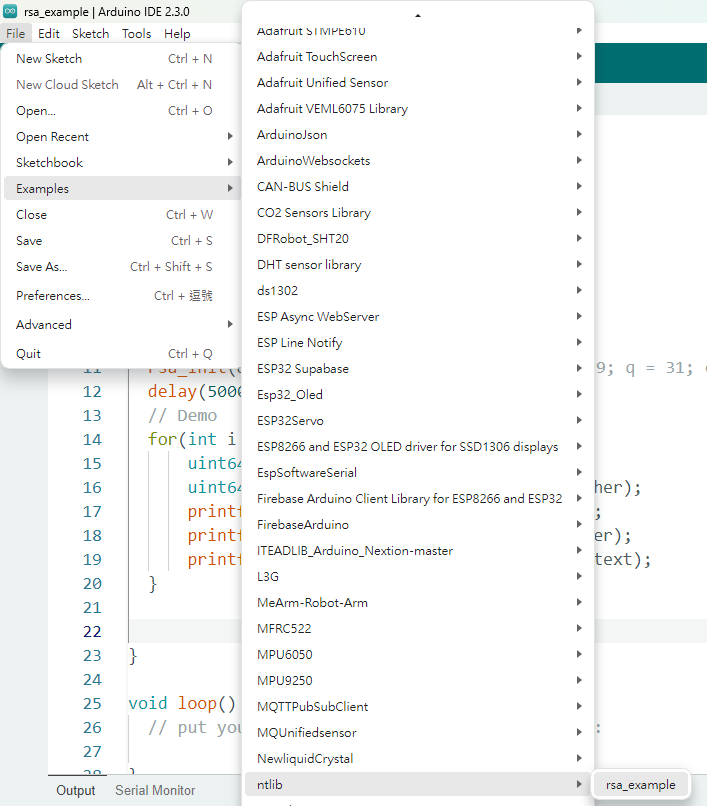Viewport: 707px width, 806px height.
Task: Choose Close from the File menu
Action: point(121,214)
